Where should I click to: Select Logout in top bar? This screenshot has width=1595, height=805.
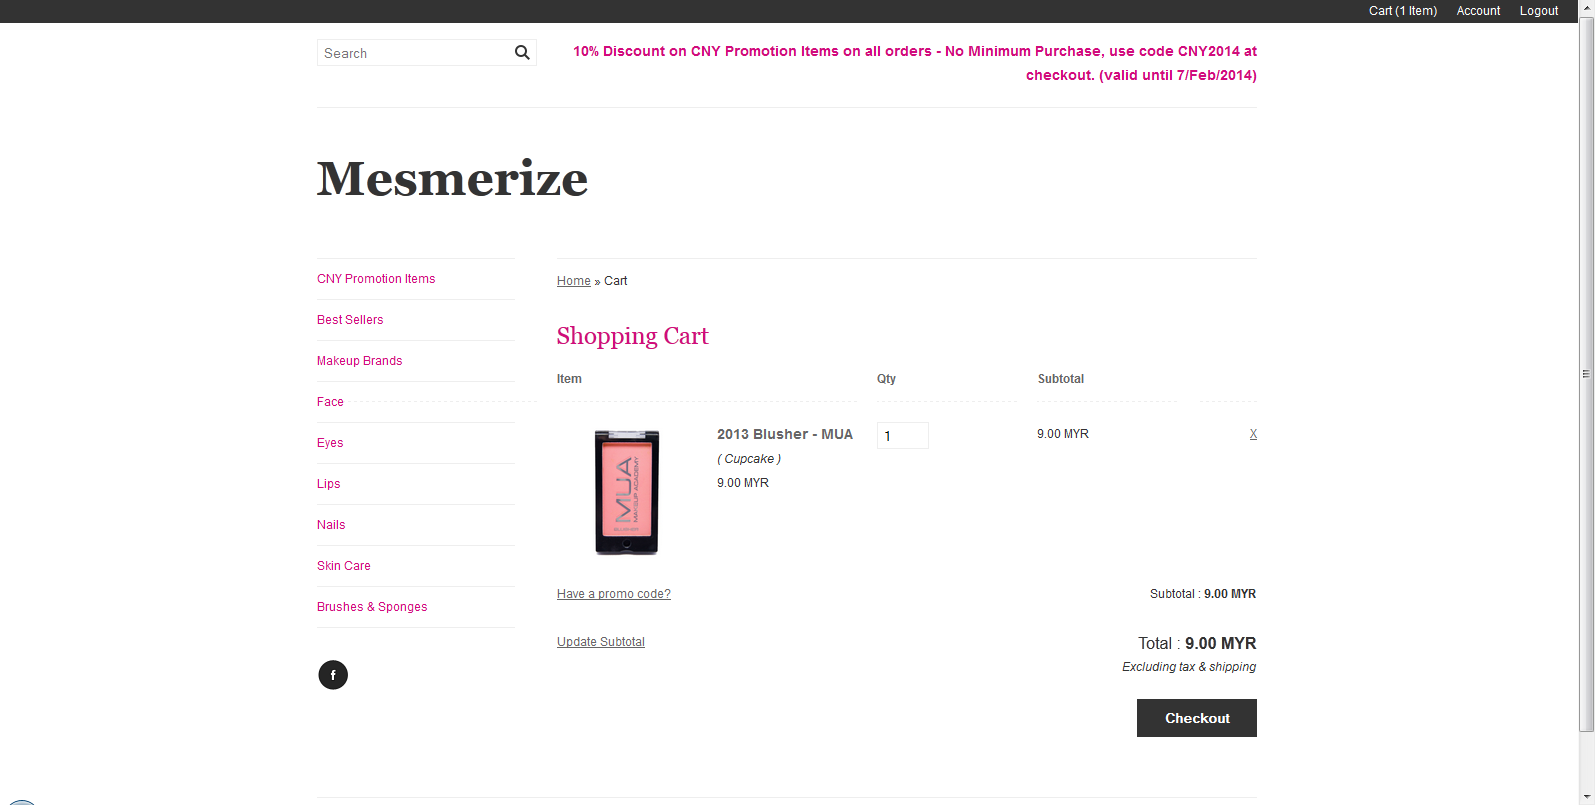pyautogui.click(x=1539, y=11)
